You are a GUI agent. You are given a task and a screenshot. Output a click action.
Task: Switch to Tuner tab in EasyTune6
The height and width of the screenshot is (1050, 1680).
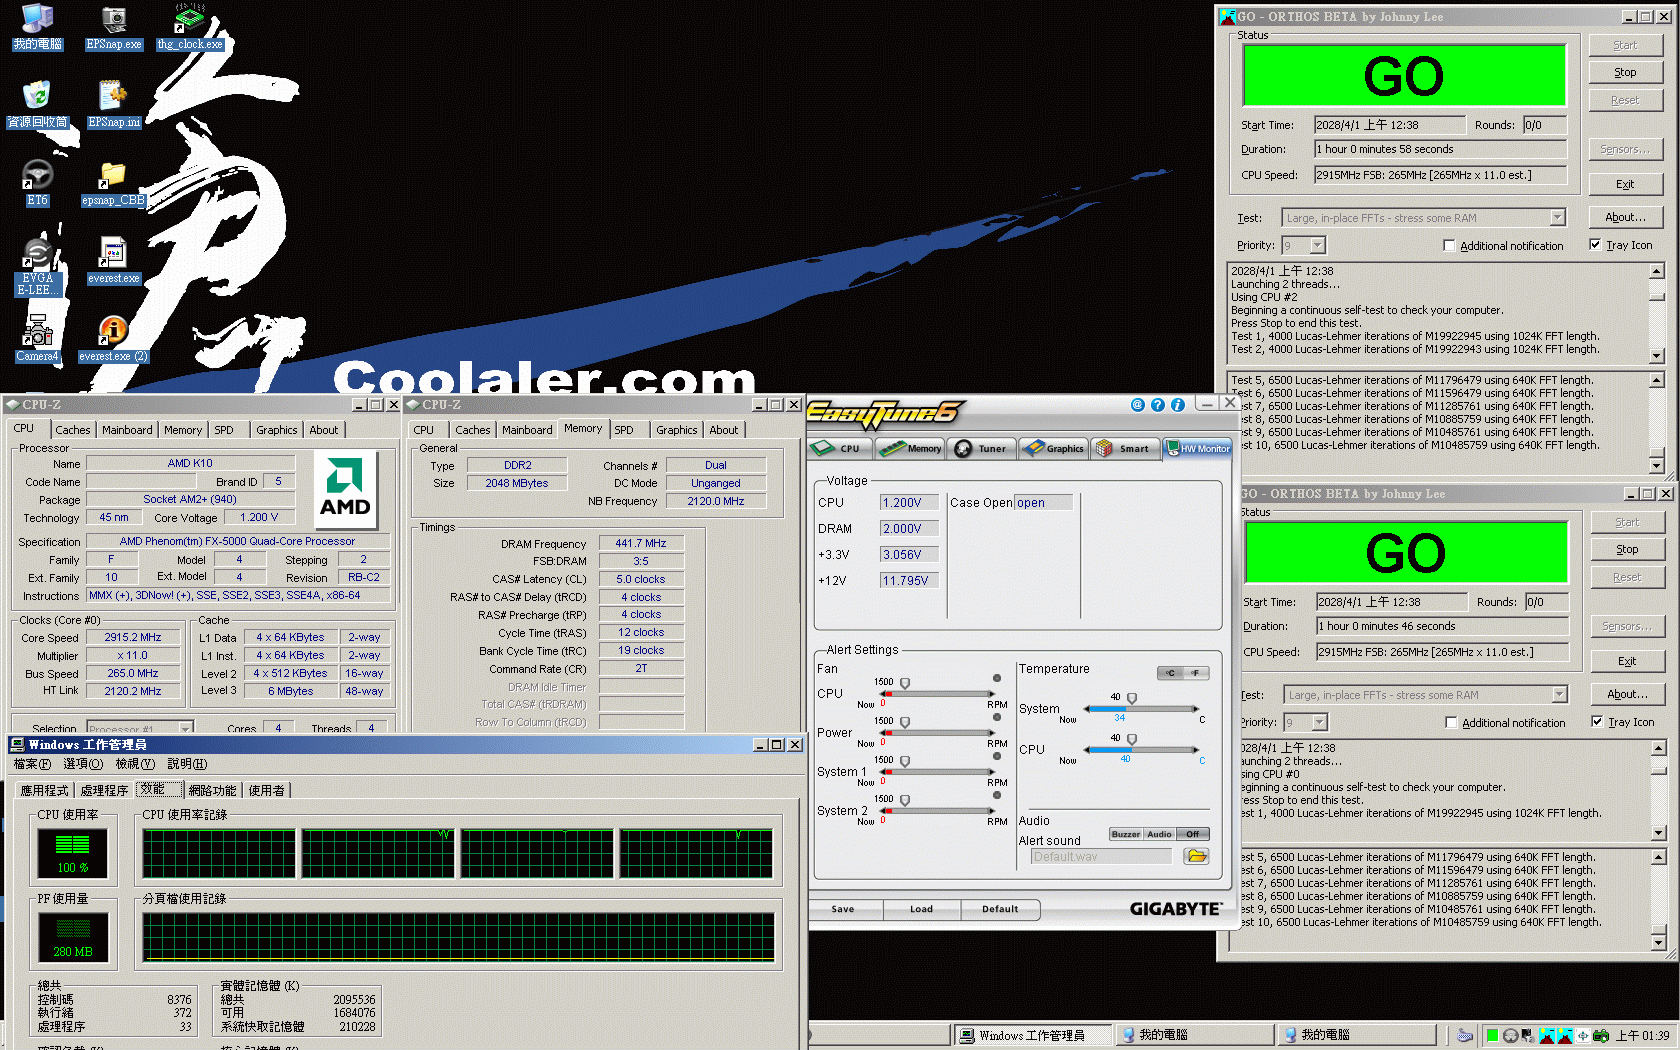981,449
